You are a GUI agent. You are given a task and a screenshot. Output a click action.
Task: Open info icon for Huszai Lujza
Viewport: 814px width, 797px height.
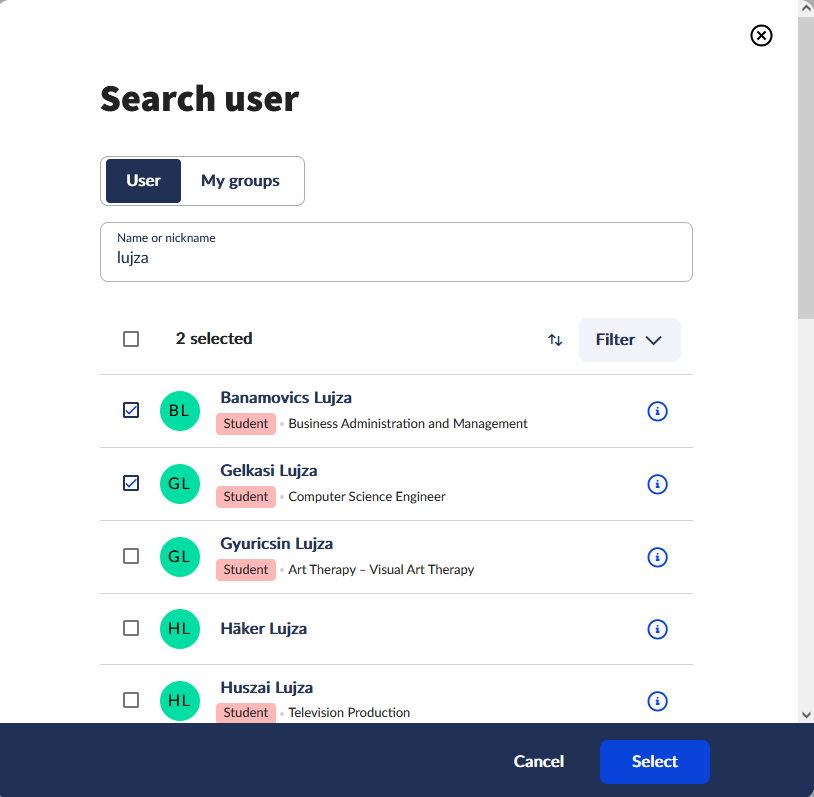(657, 701)
